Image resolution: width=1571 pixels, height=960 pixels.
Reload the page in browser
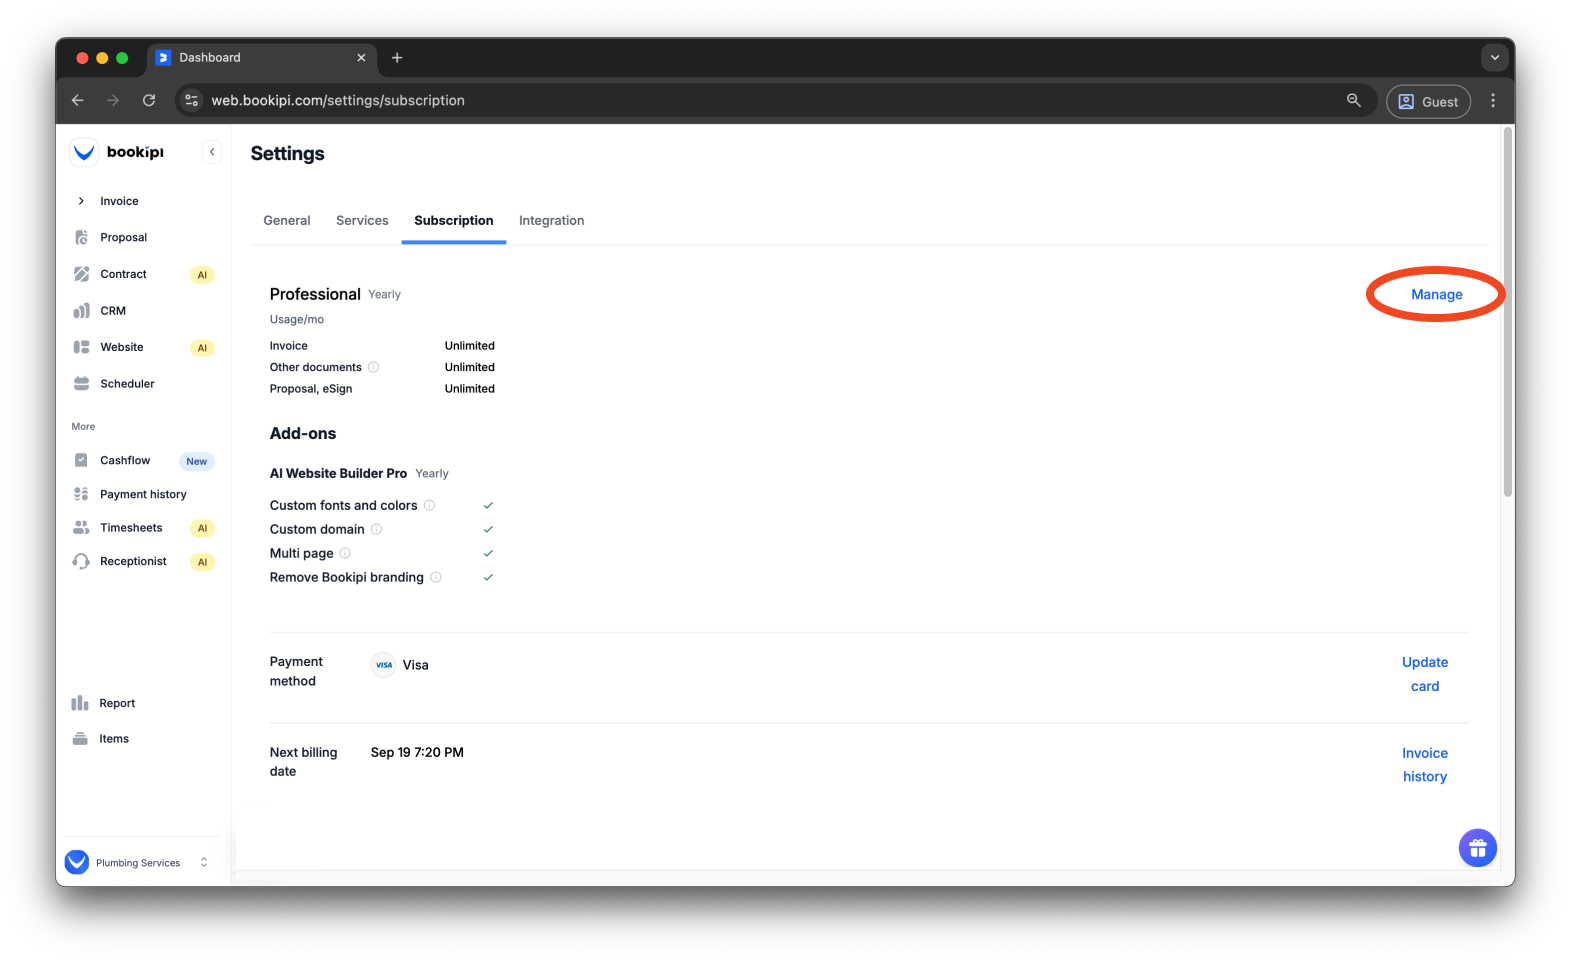click(149, 100)
